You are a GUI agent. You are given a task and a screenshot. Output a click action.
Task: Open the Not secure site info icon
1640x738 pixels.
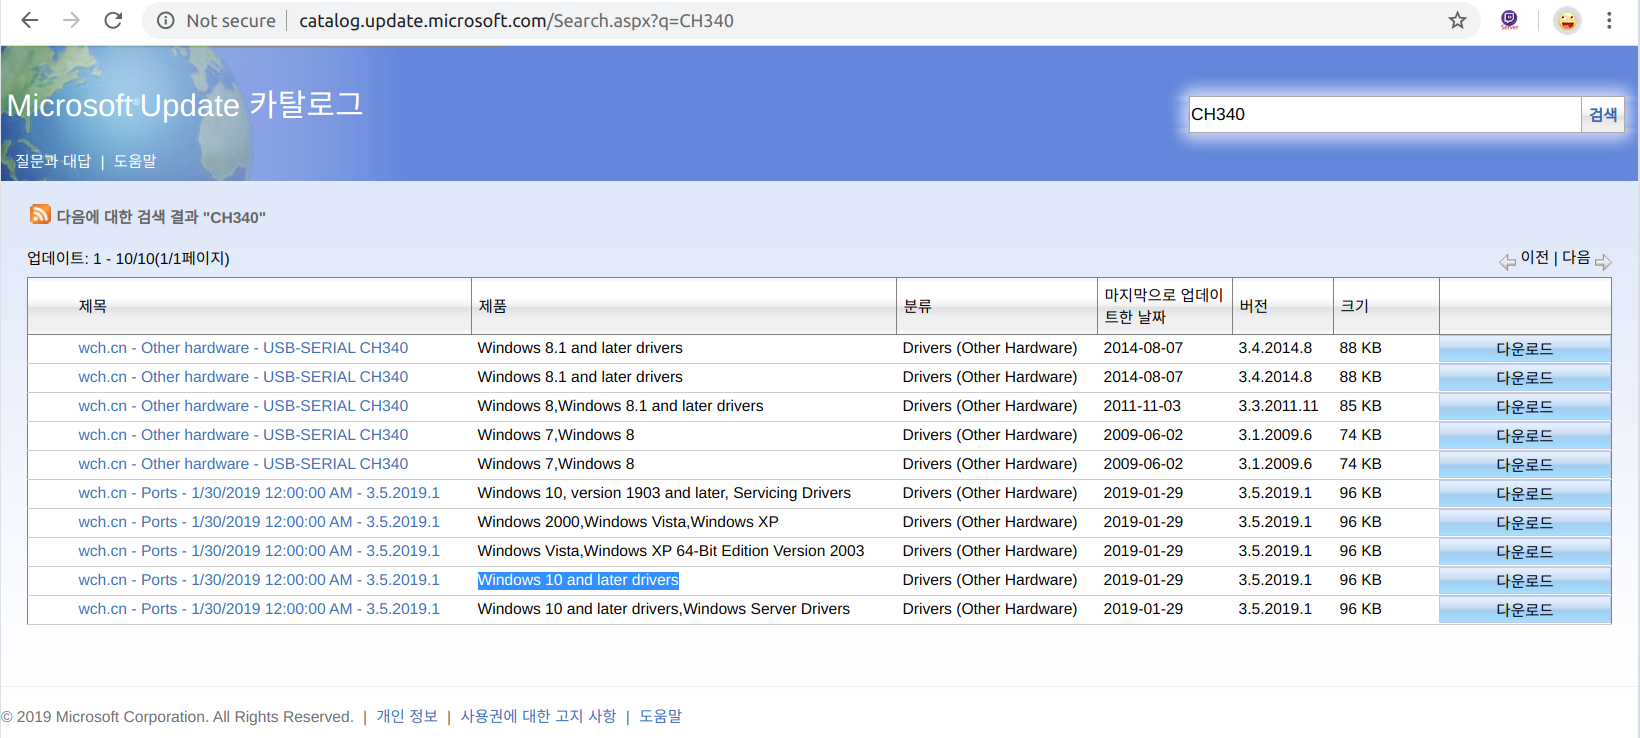coord(166,21)
